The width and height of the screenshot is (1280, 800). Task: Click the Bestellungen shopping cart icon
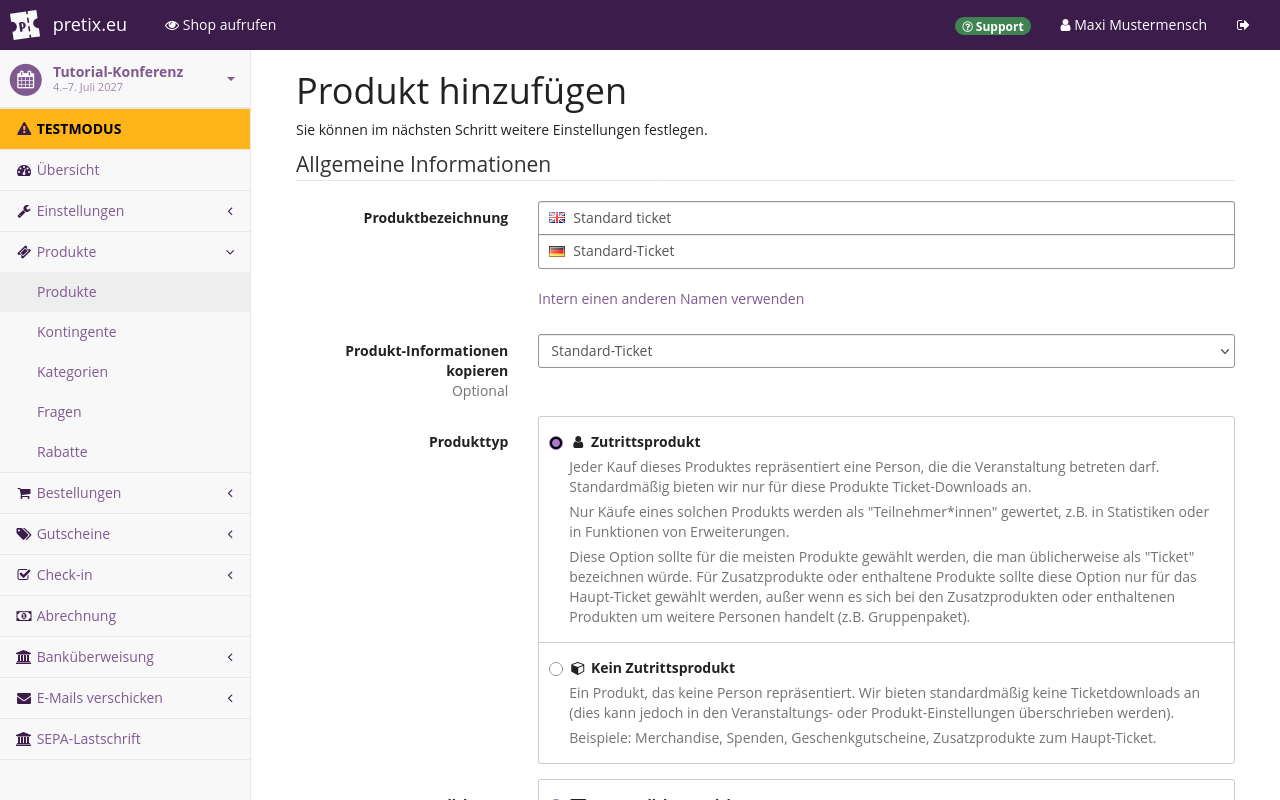(24, 493)
